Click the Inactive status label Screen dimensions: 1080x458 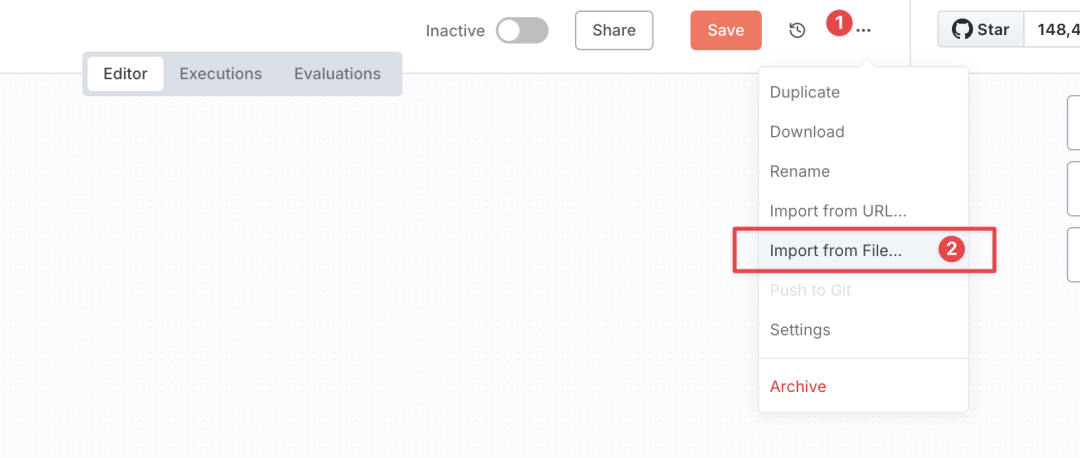point(455,31)
